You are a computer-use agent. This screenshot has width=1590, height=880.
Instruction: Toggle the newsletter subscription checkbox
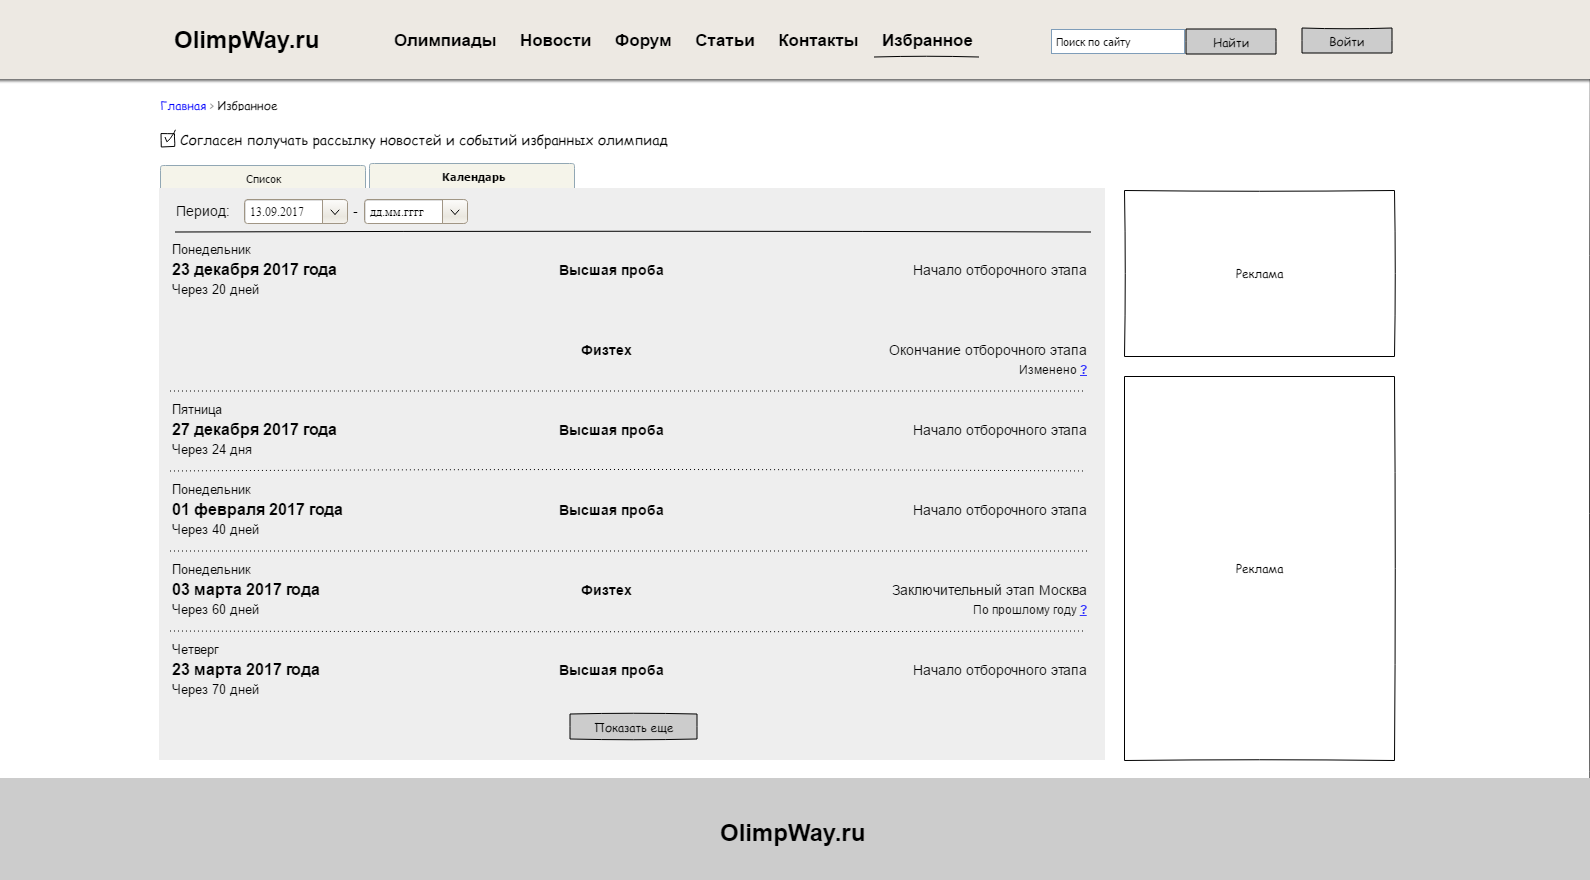click(168, 140)
